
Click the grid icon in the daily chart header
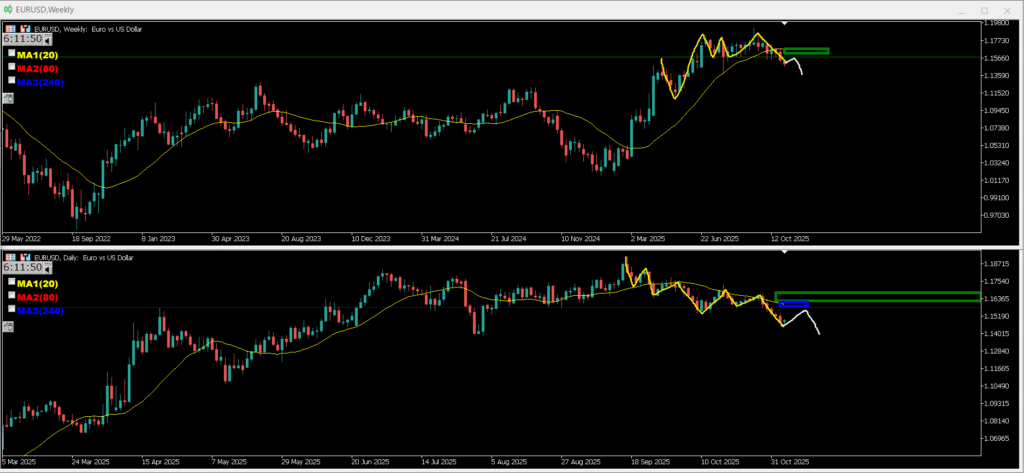click(x=9, y=259)
